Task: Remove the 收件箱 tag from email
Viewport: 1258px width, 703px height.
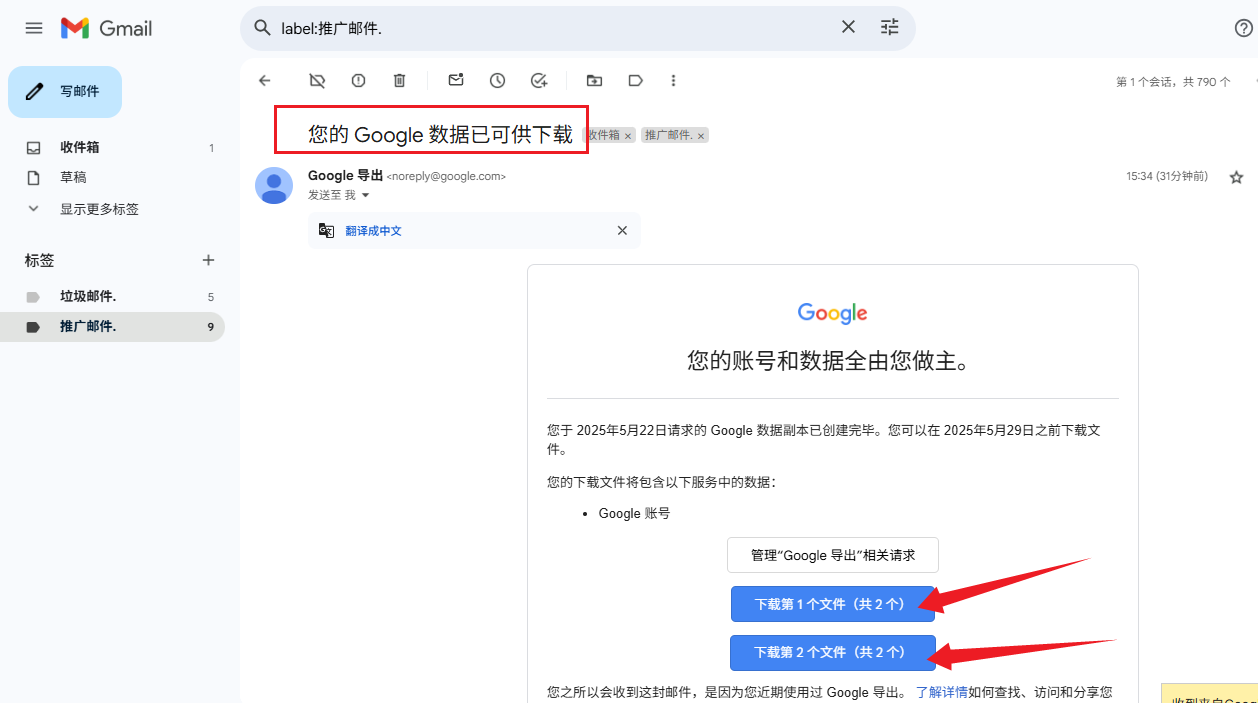Action: pos(628,136)
